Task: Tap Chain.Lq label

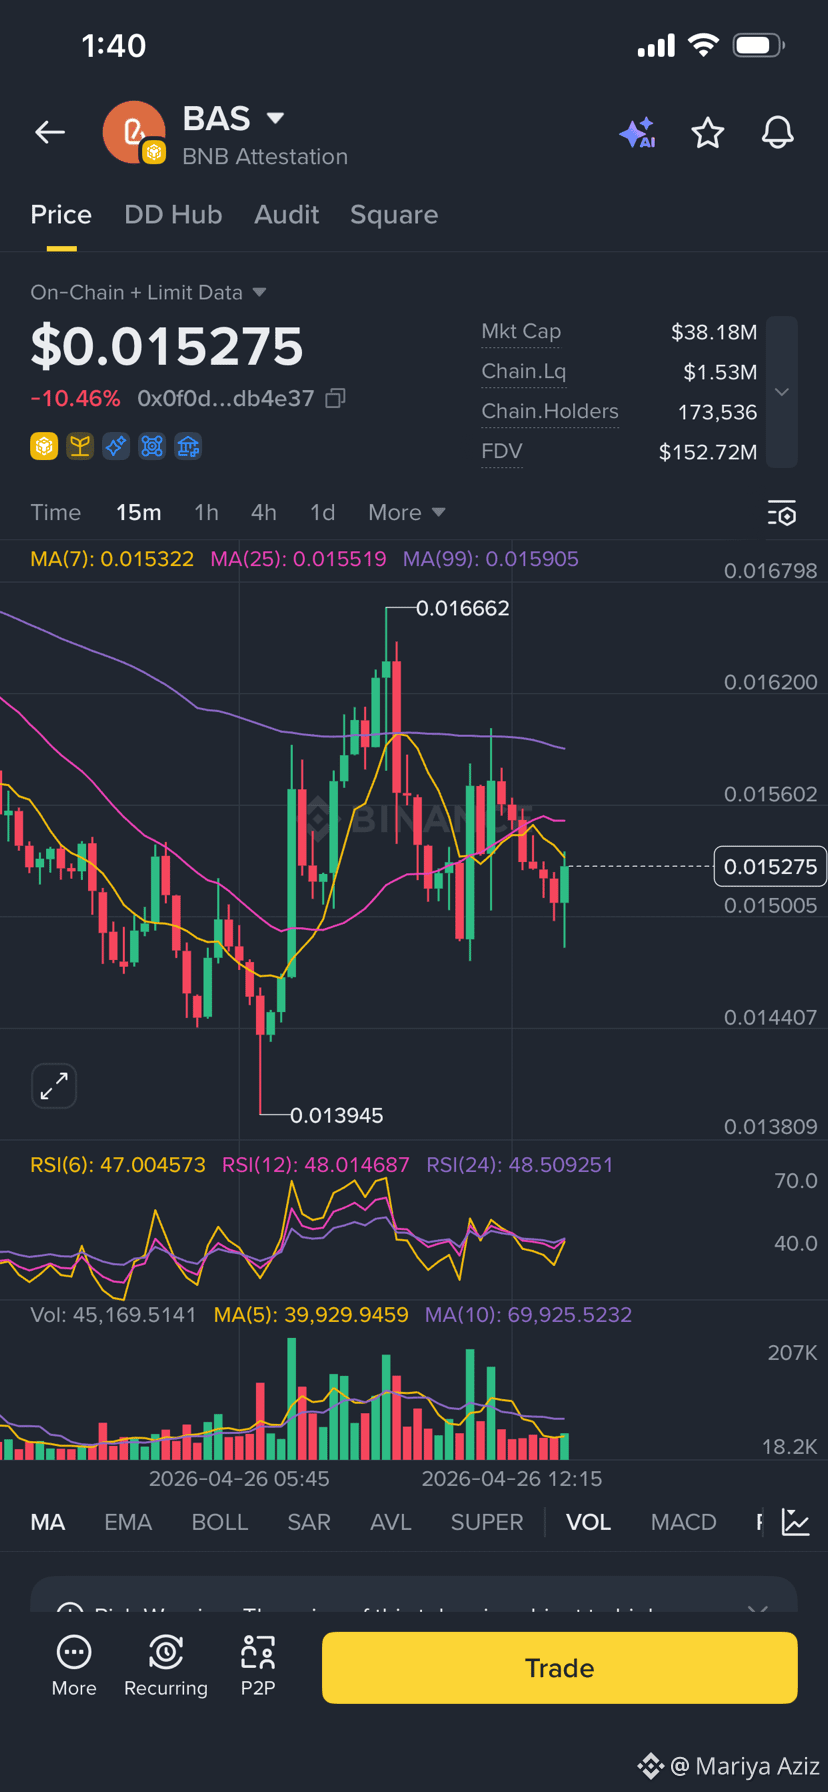Action: (524, 371)
